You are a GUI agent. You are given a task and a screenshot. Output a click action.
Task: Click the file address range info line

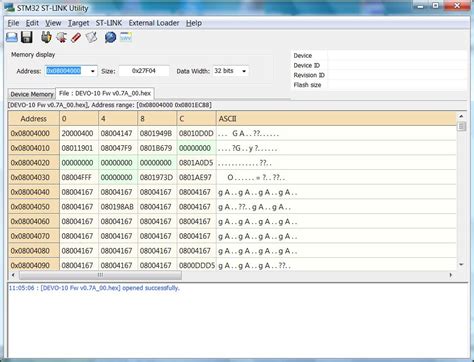click(110, 105)
